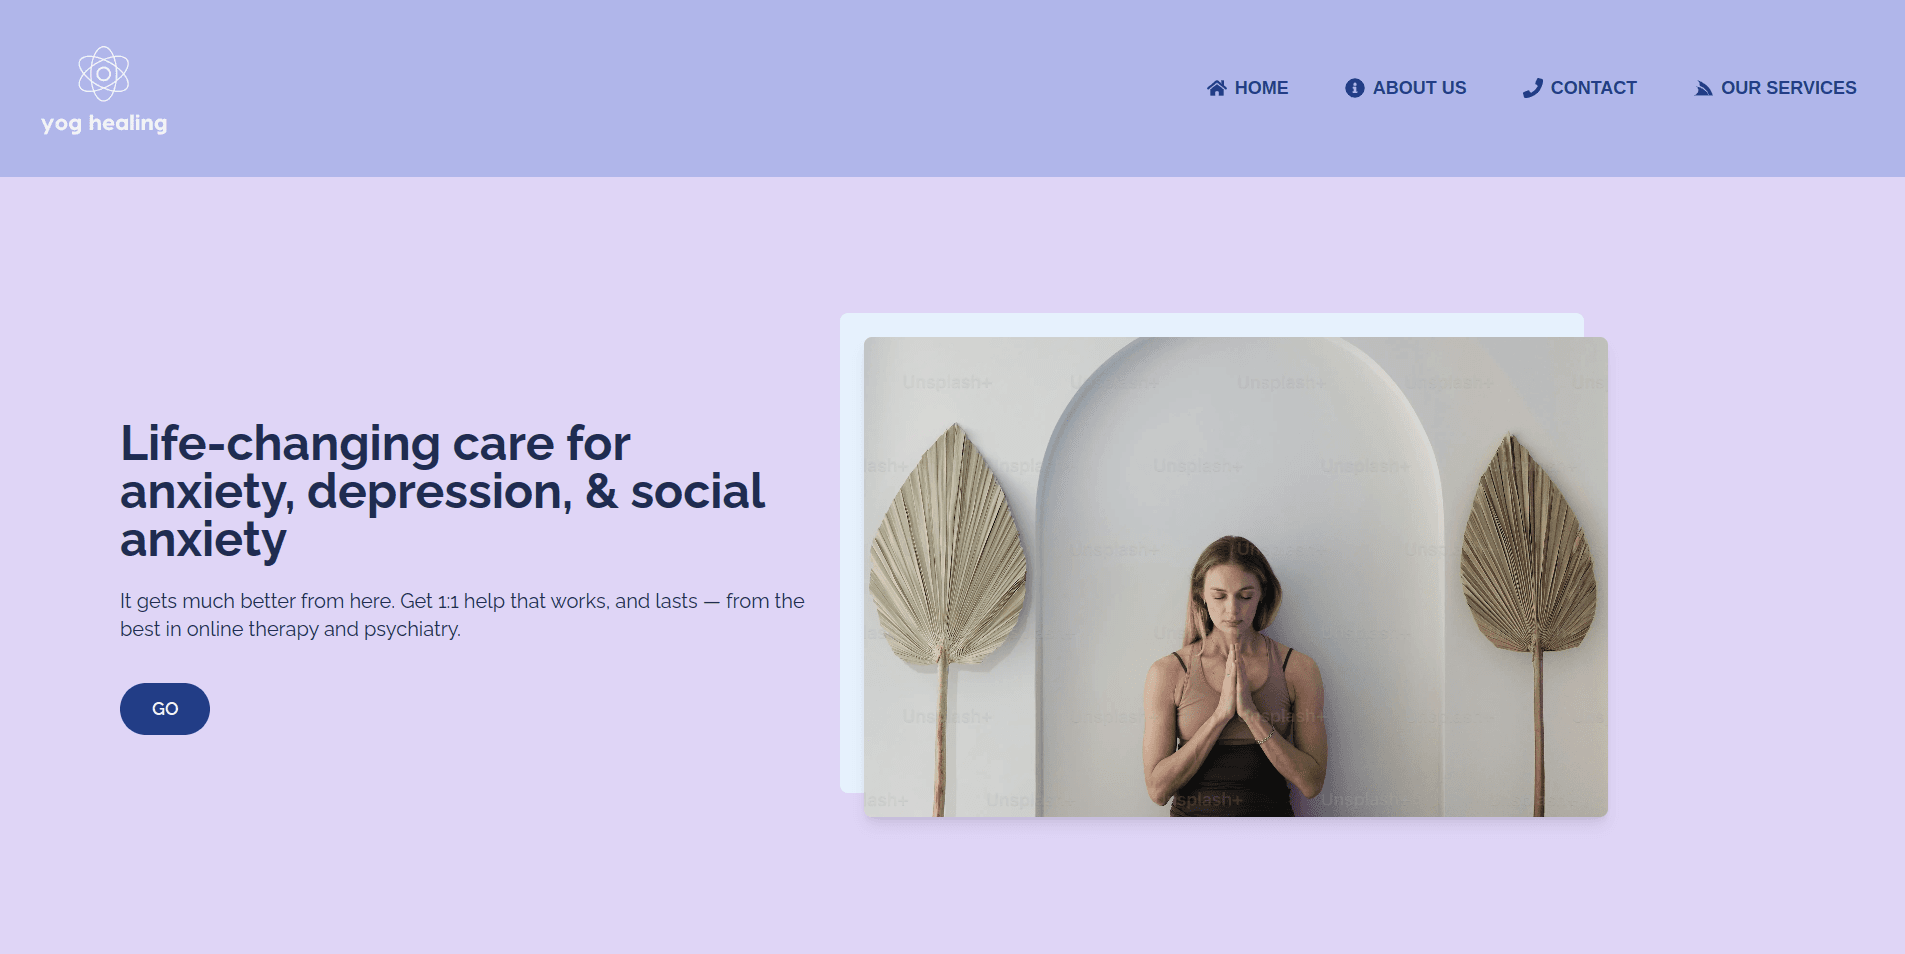Click the "It gets much better from here" paragraph
Screen dimensions: 1905x954
point(462,615)
